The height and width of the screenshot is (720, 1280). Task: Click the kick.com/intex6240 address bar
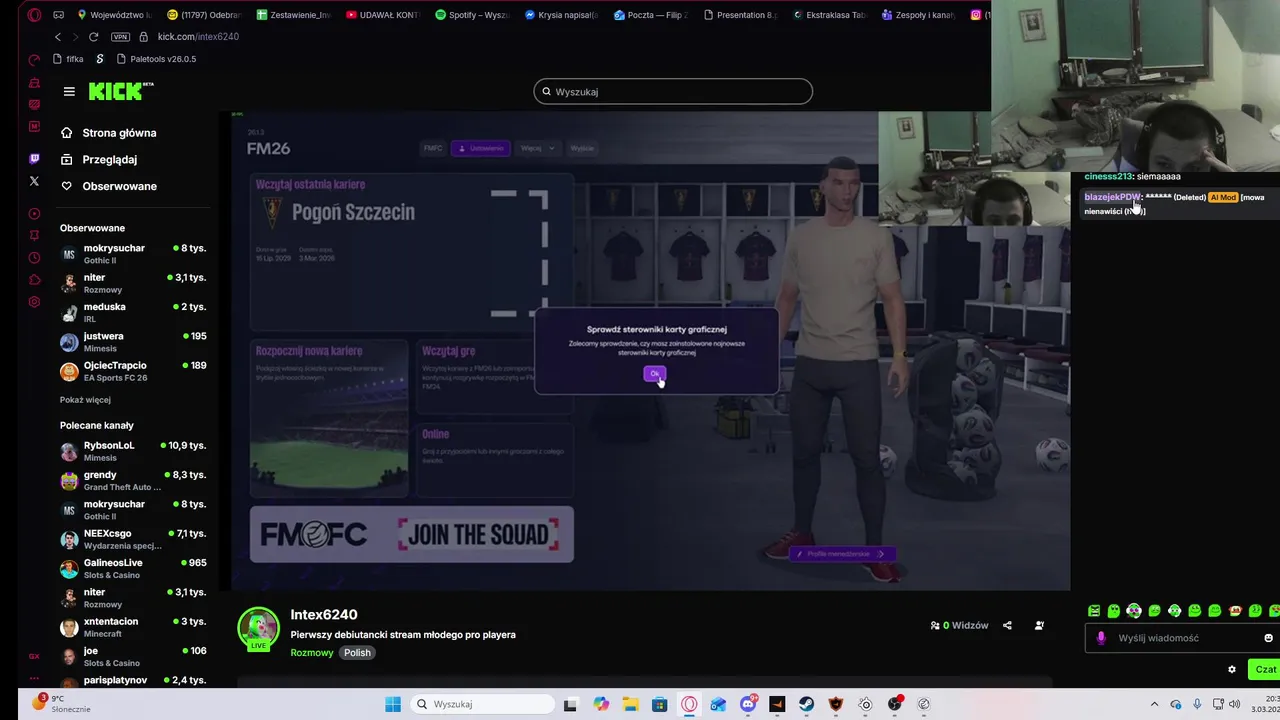pos(198,37)
